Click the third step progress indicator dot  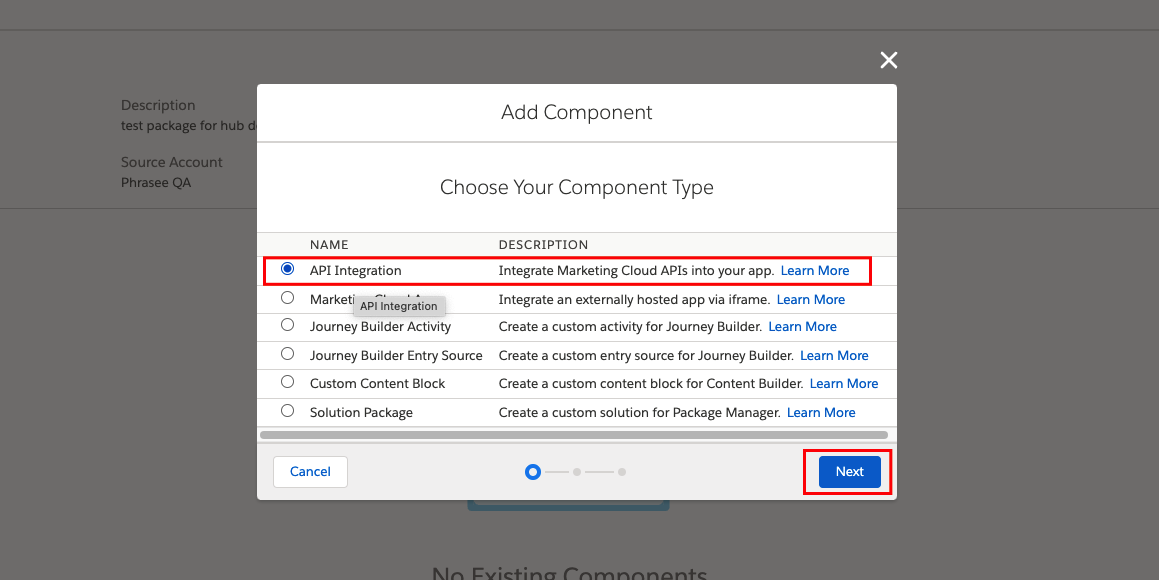[622, 472]
